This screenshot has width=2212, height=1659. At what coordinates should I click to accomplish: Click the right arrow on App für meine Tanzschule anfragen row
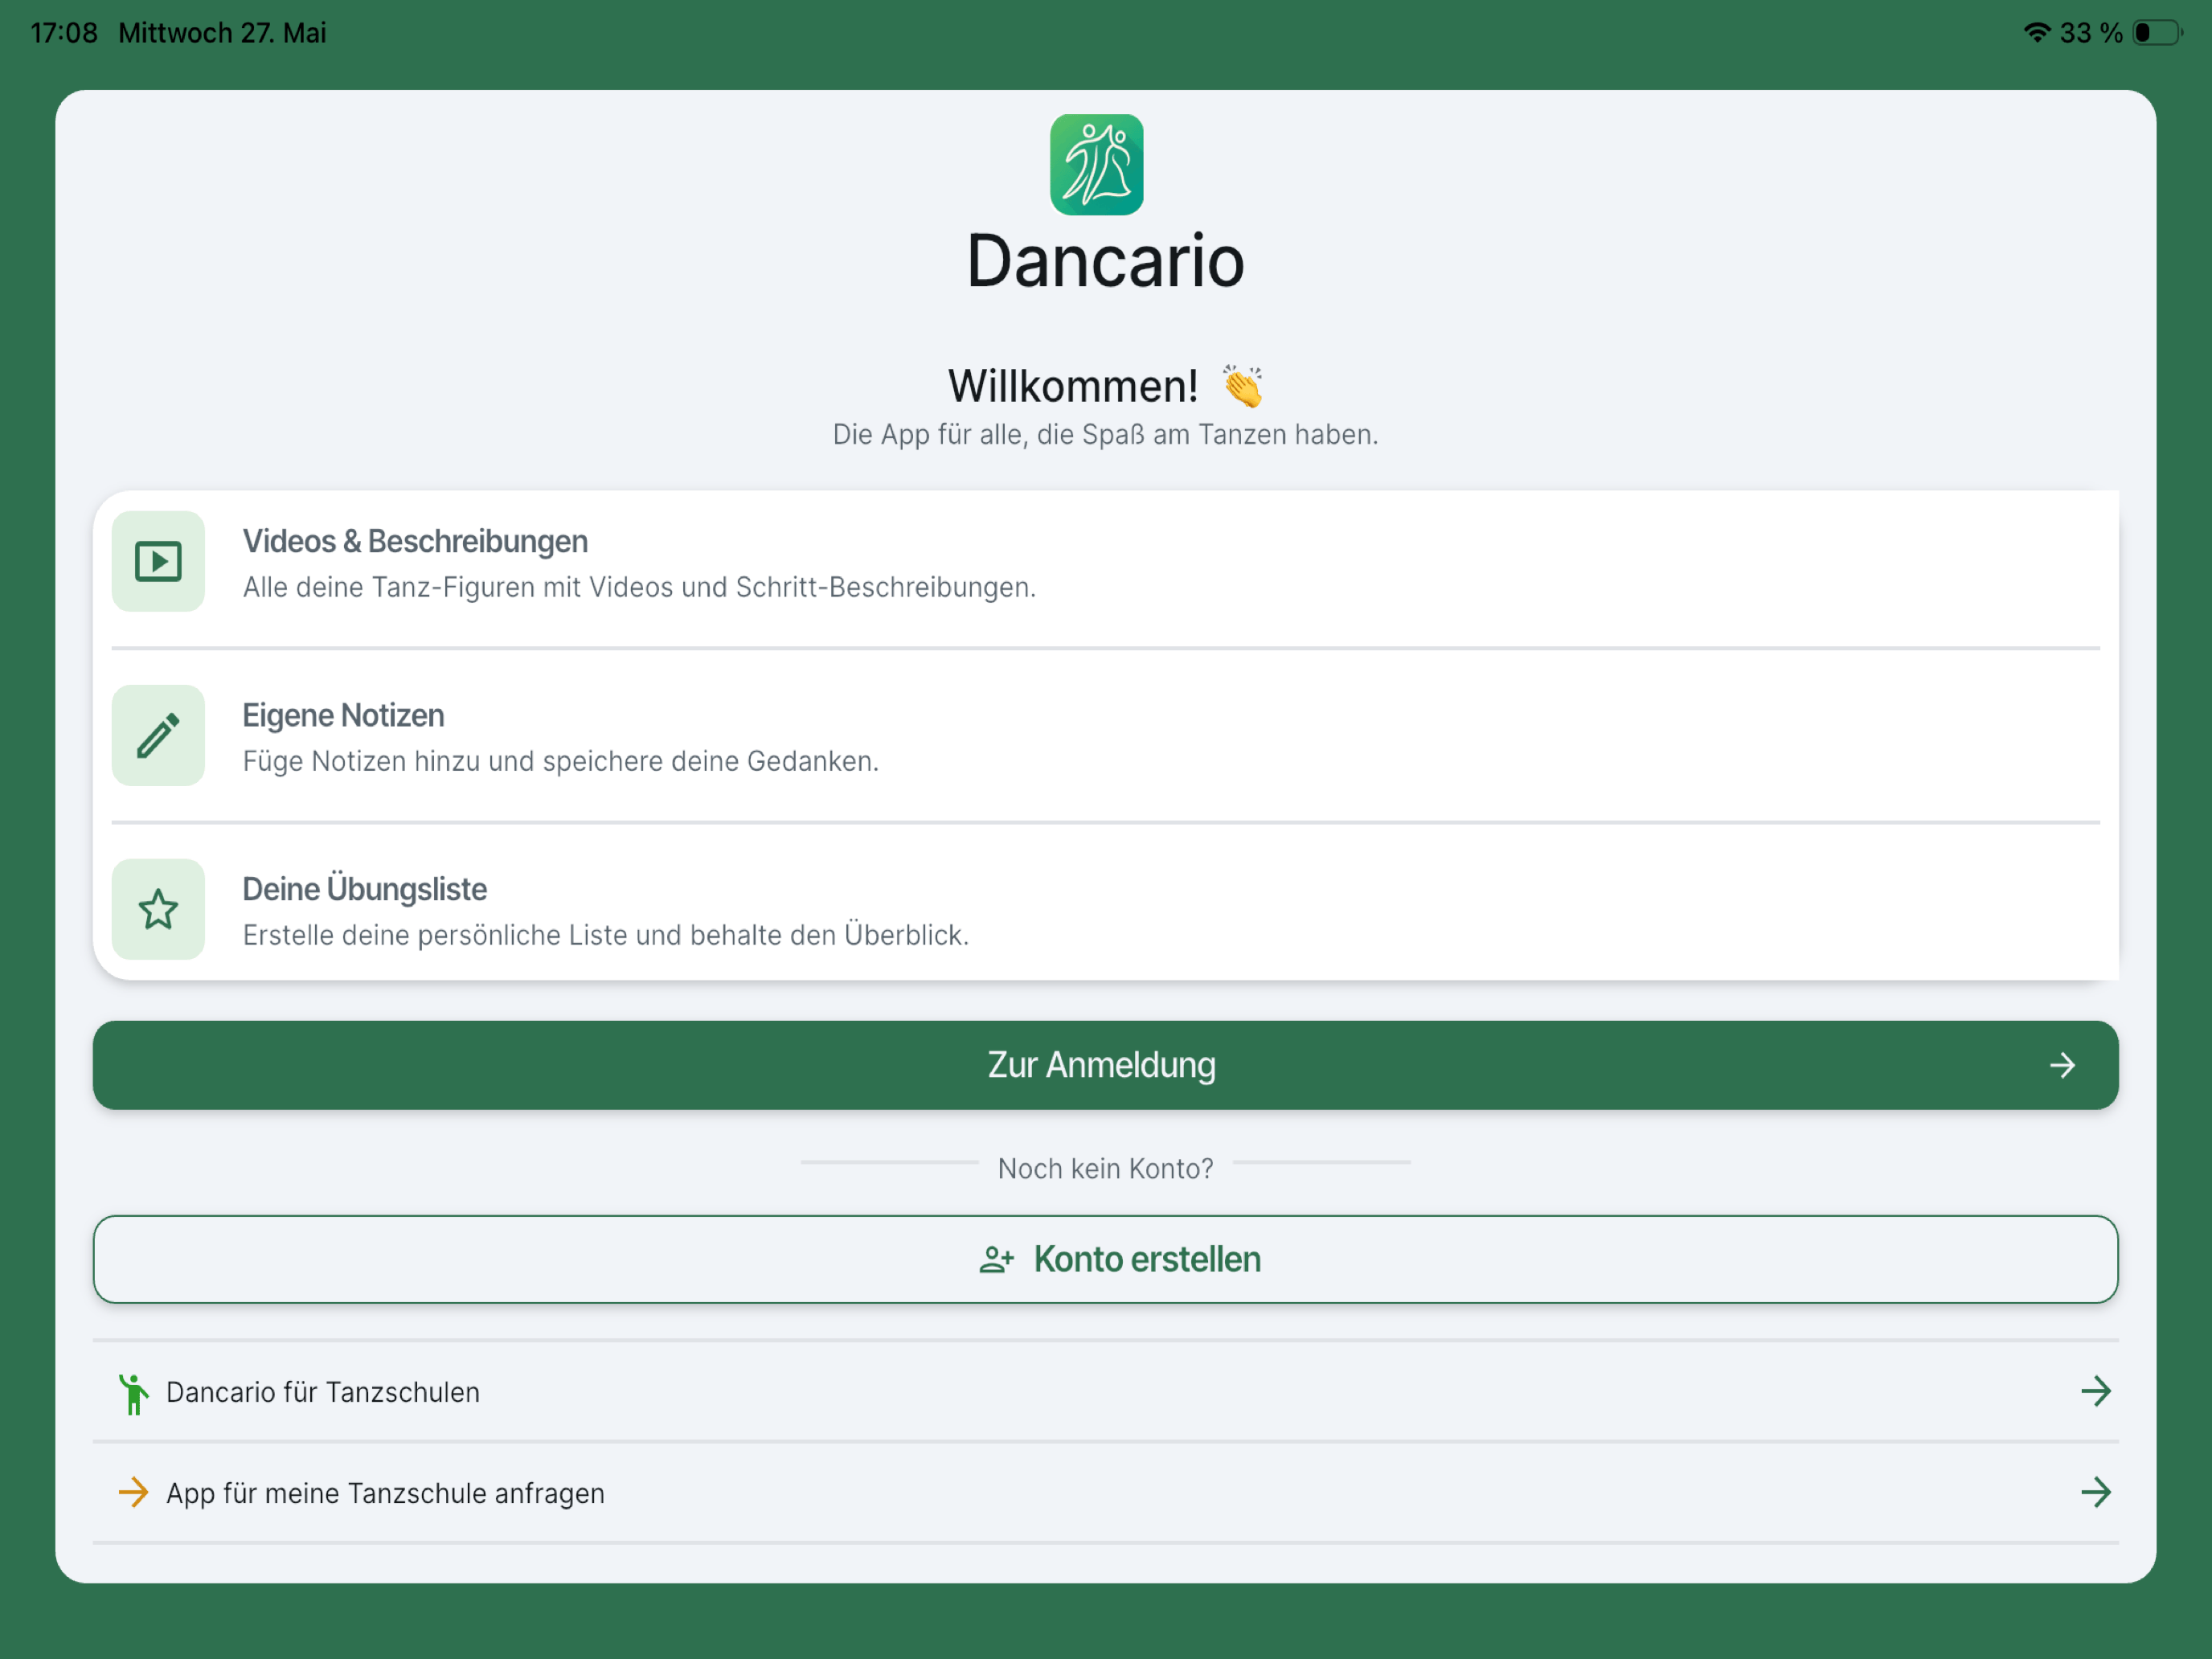(2095, 1493)
